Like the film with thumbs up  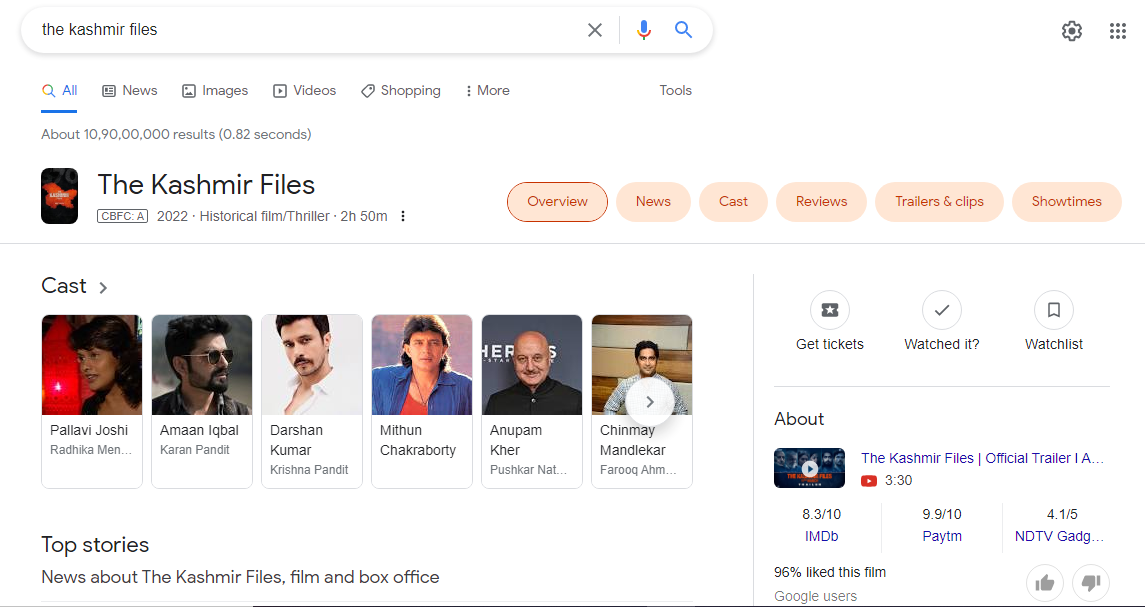point(1045,582)
